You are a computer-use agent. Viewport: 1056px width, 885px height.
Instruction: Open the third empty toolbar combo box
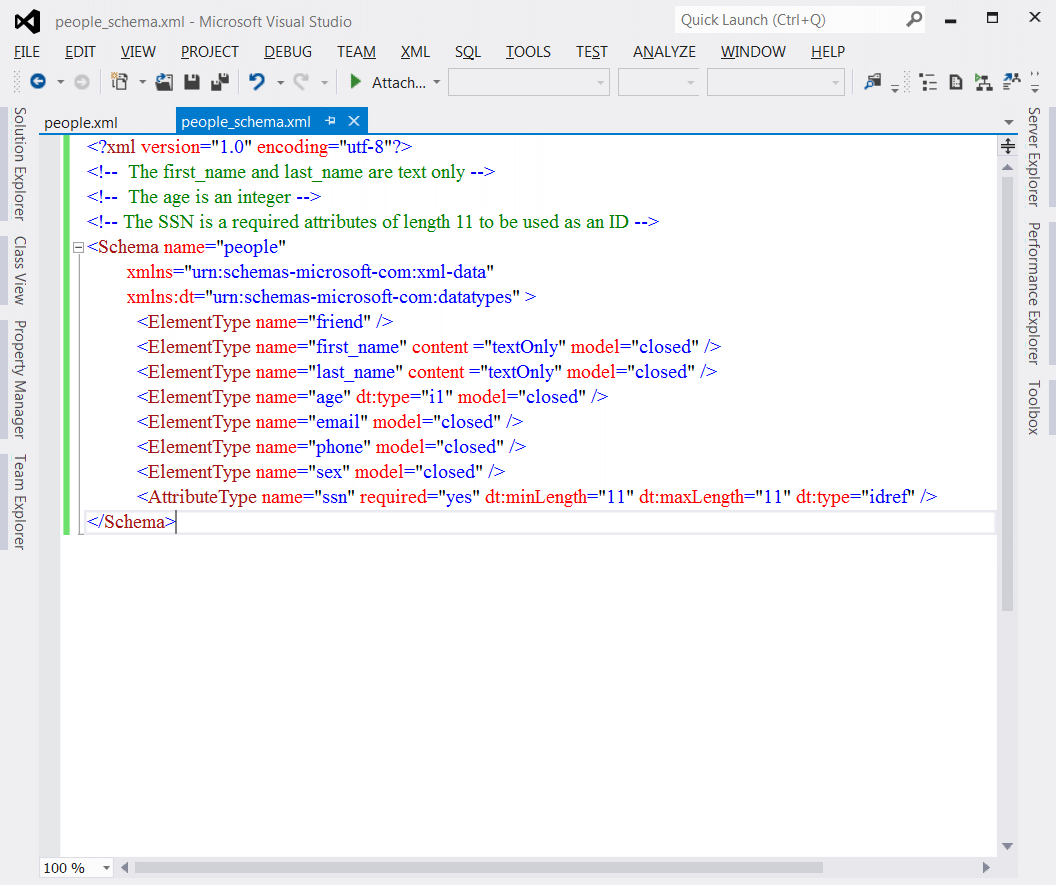click(776, 82)
